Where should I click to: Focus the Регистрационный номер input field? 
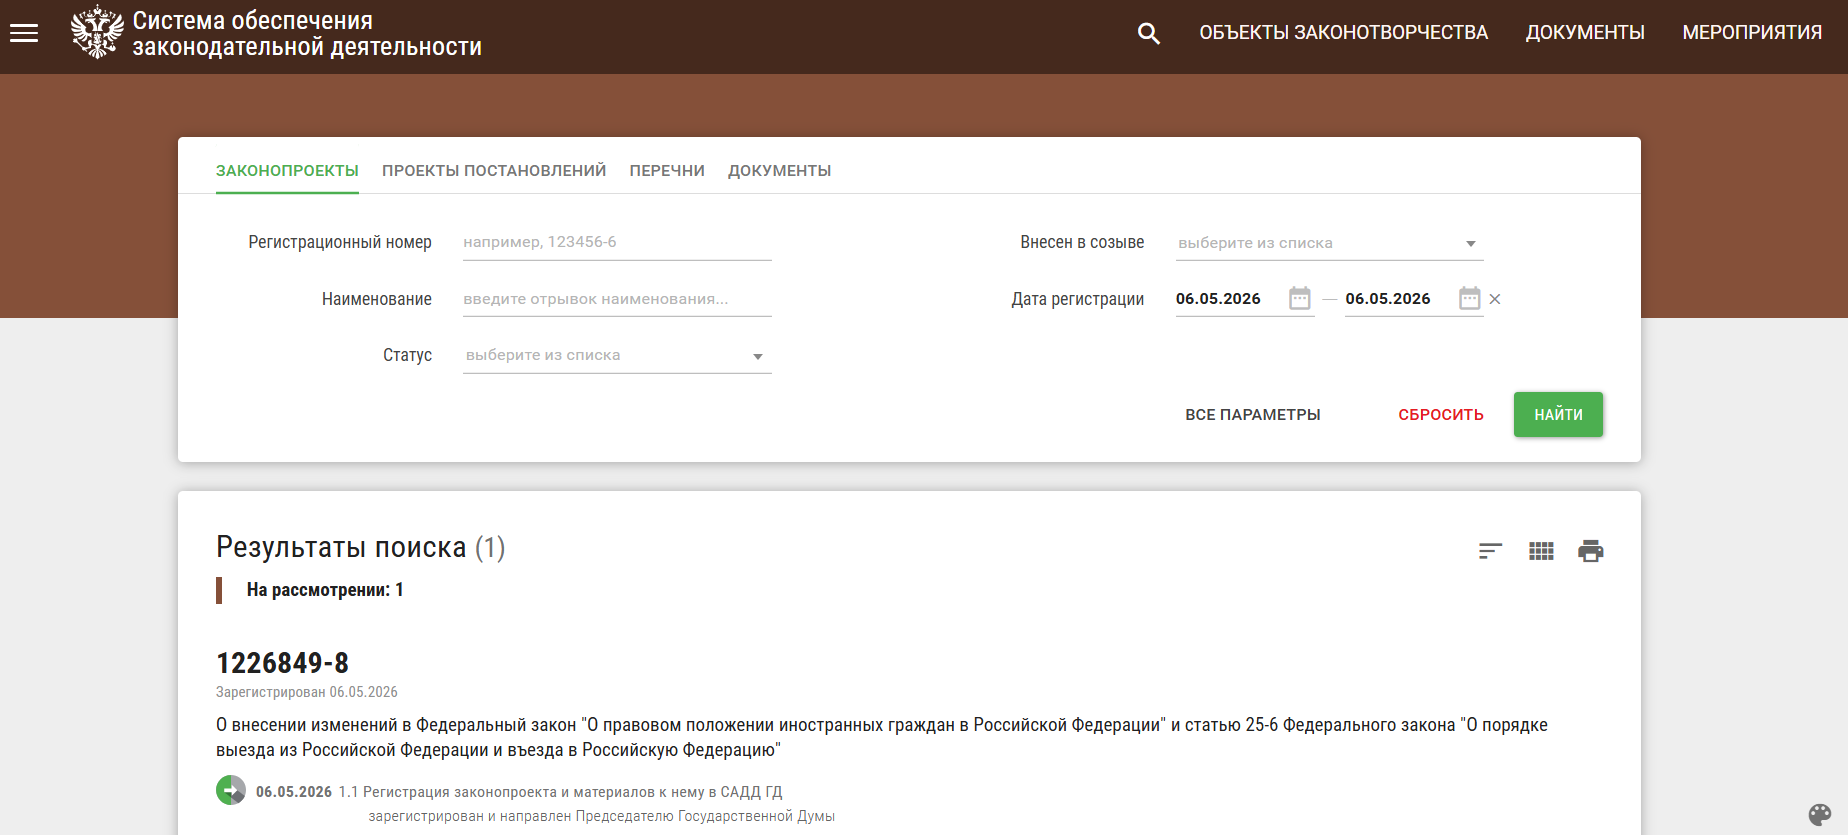(x=617, y=243)
